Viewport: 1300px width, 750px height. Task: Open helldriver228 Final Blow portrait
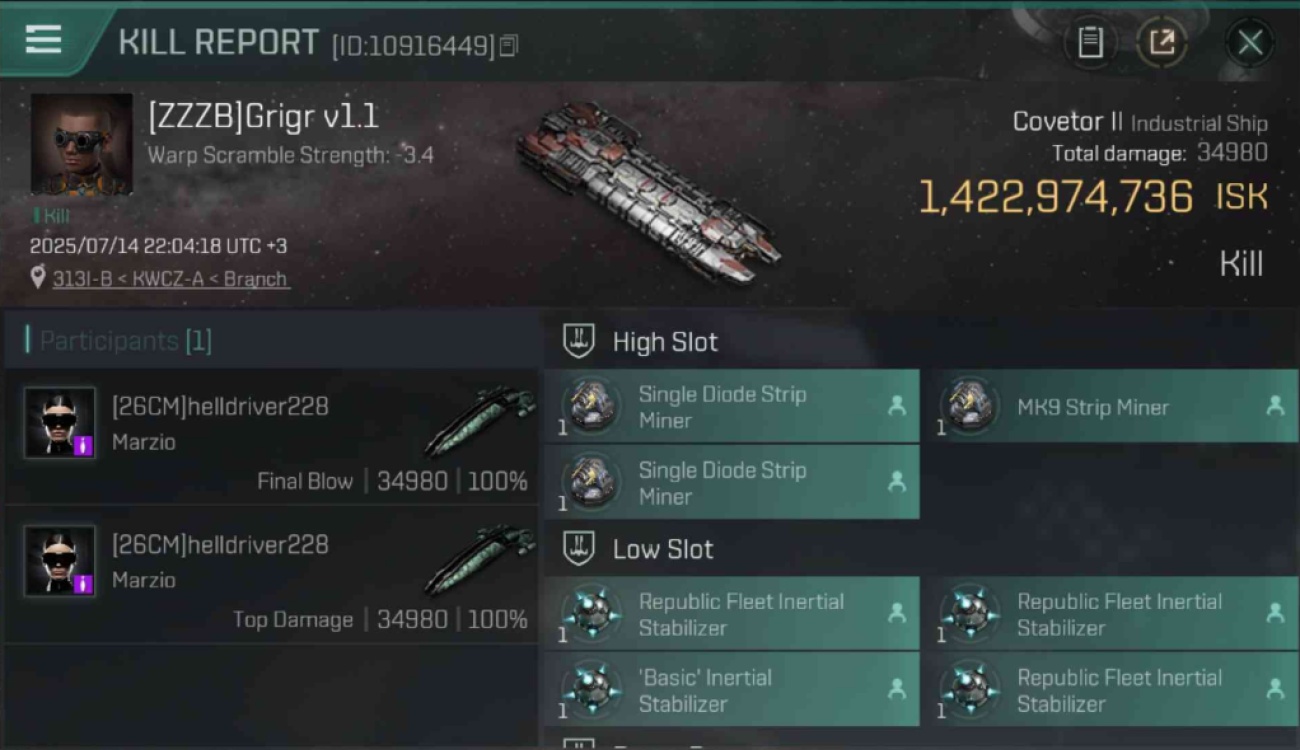[x=60, y=423]
